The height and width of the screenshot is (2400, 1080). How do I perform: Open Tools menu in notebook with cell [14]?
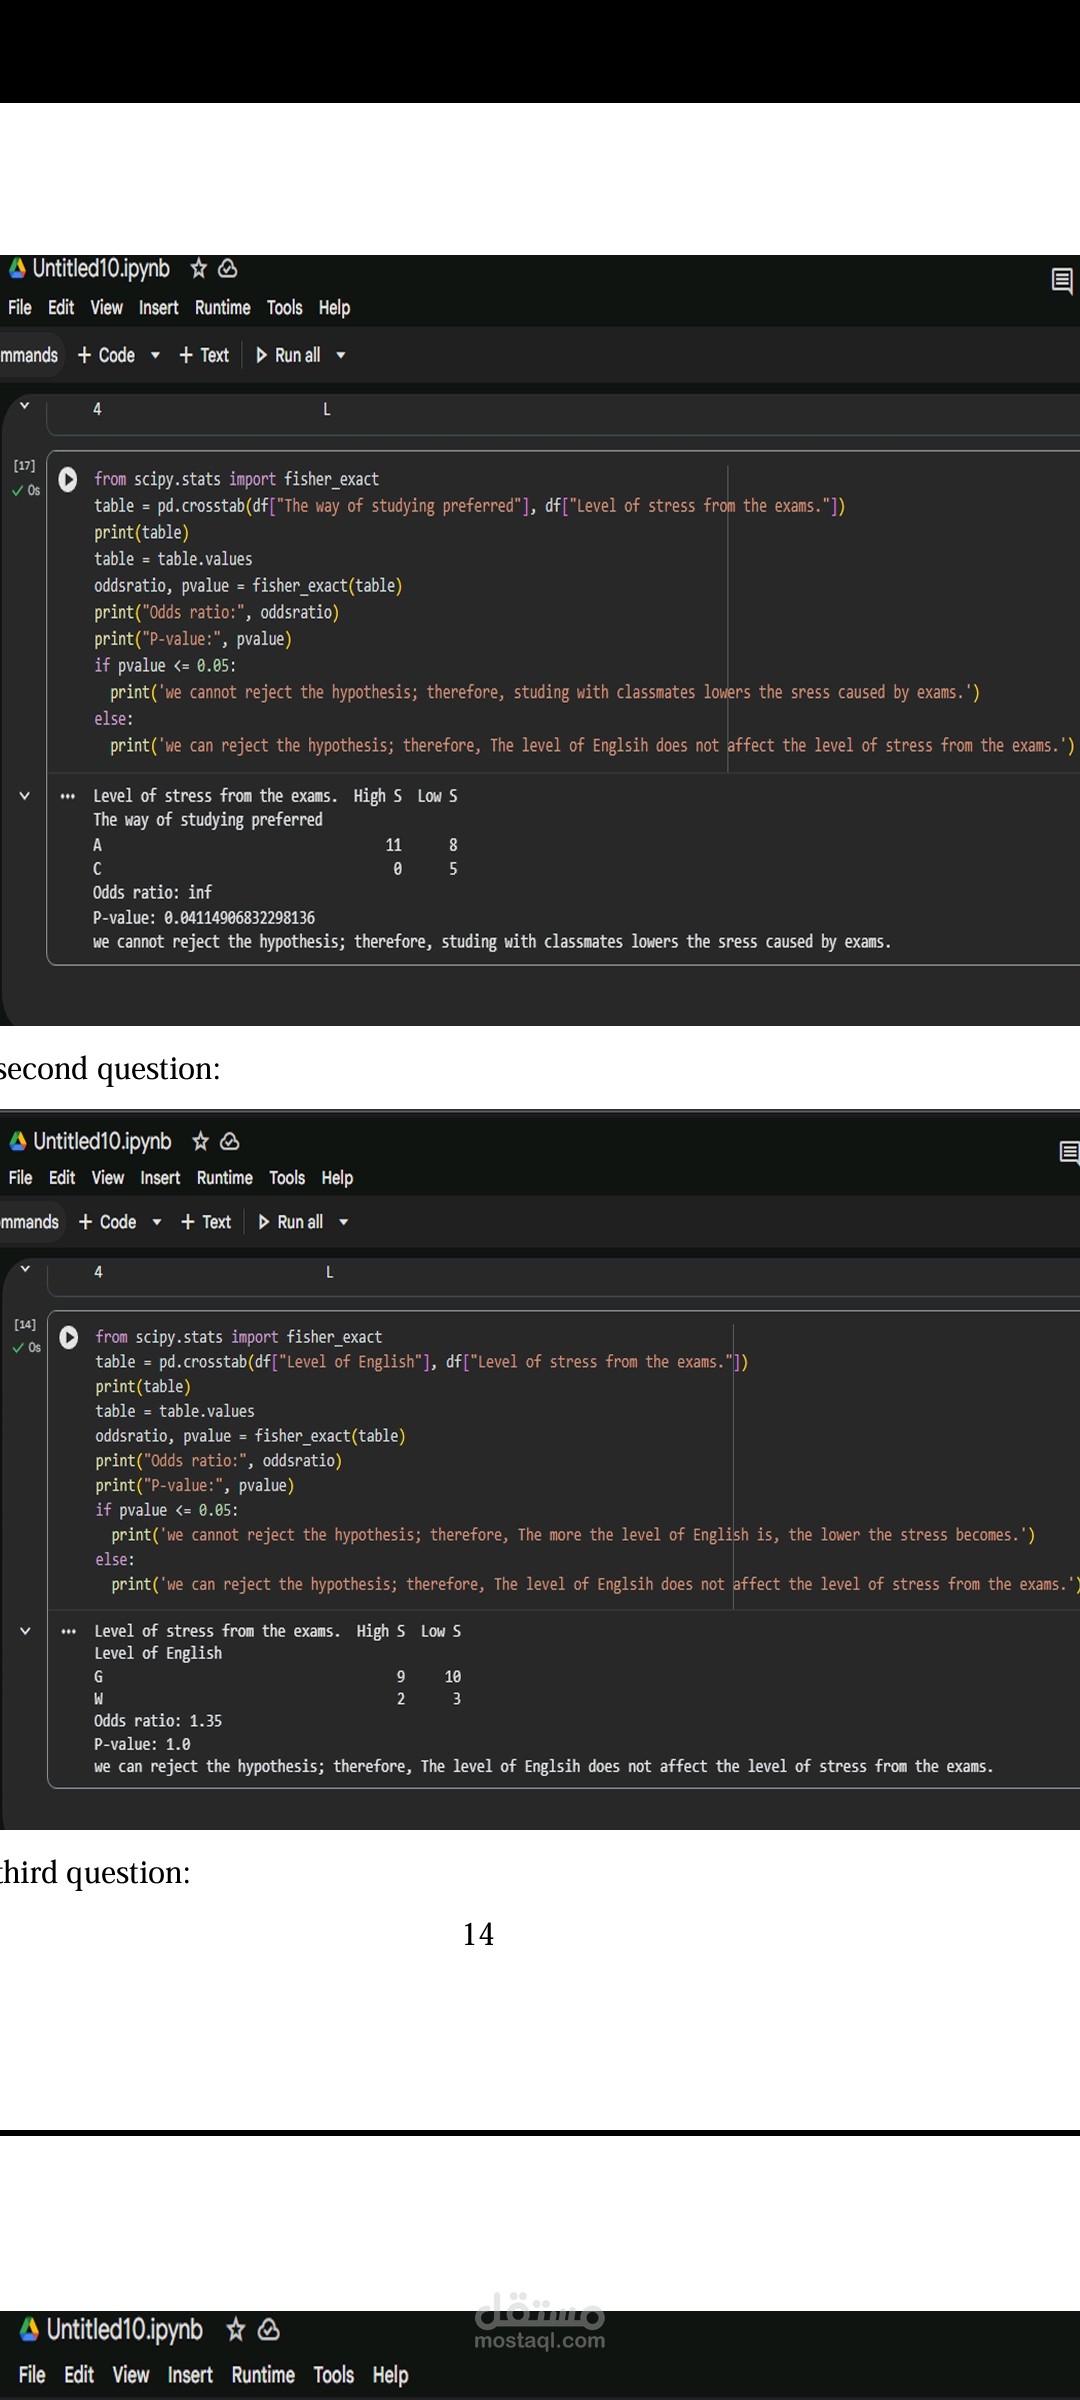(287, 1178)
